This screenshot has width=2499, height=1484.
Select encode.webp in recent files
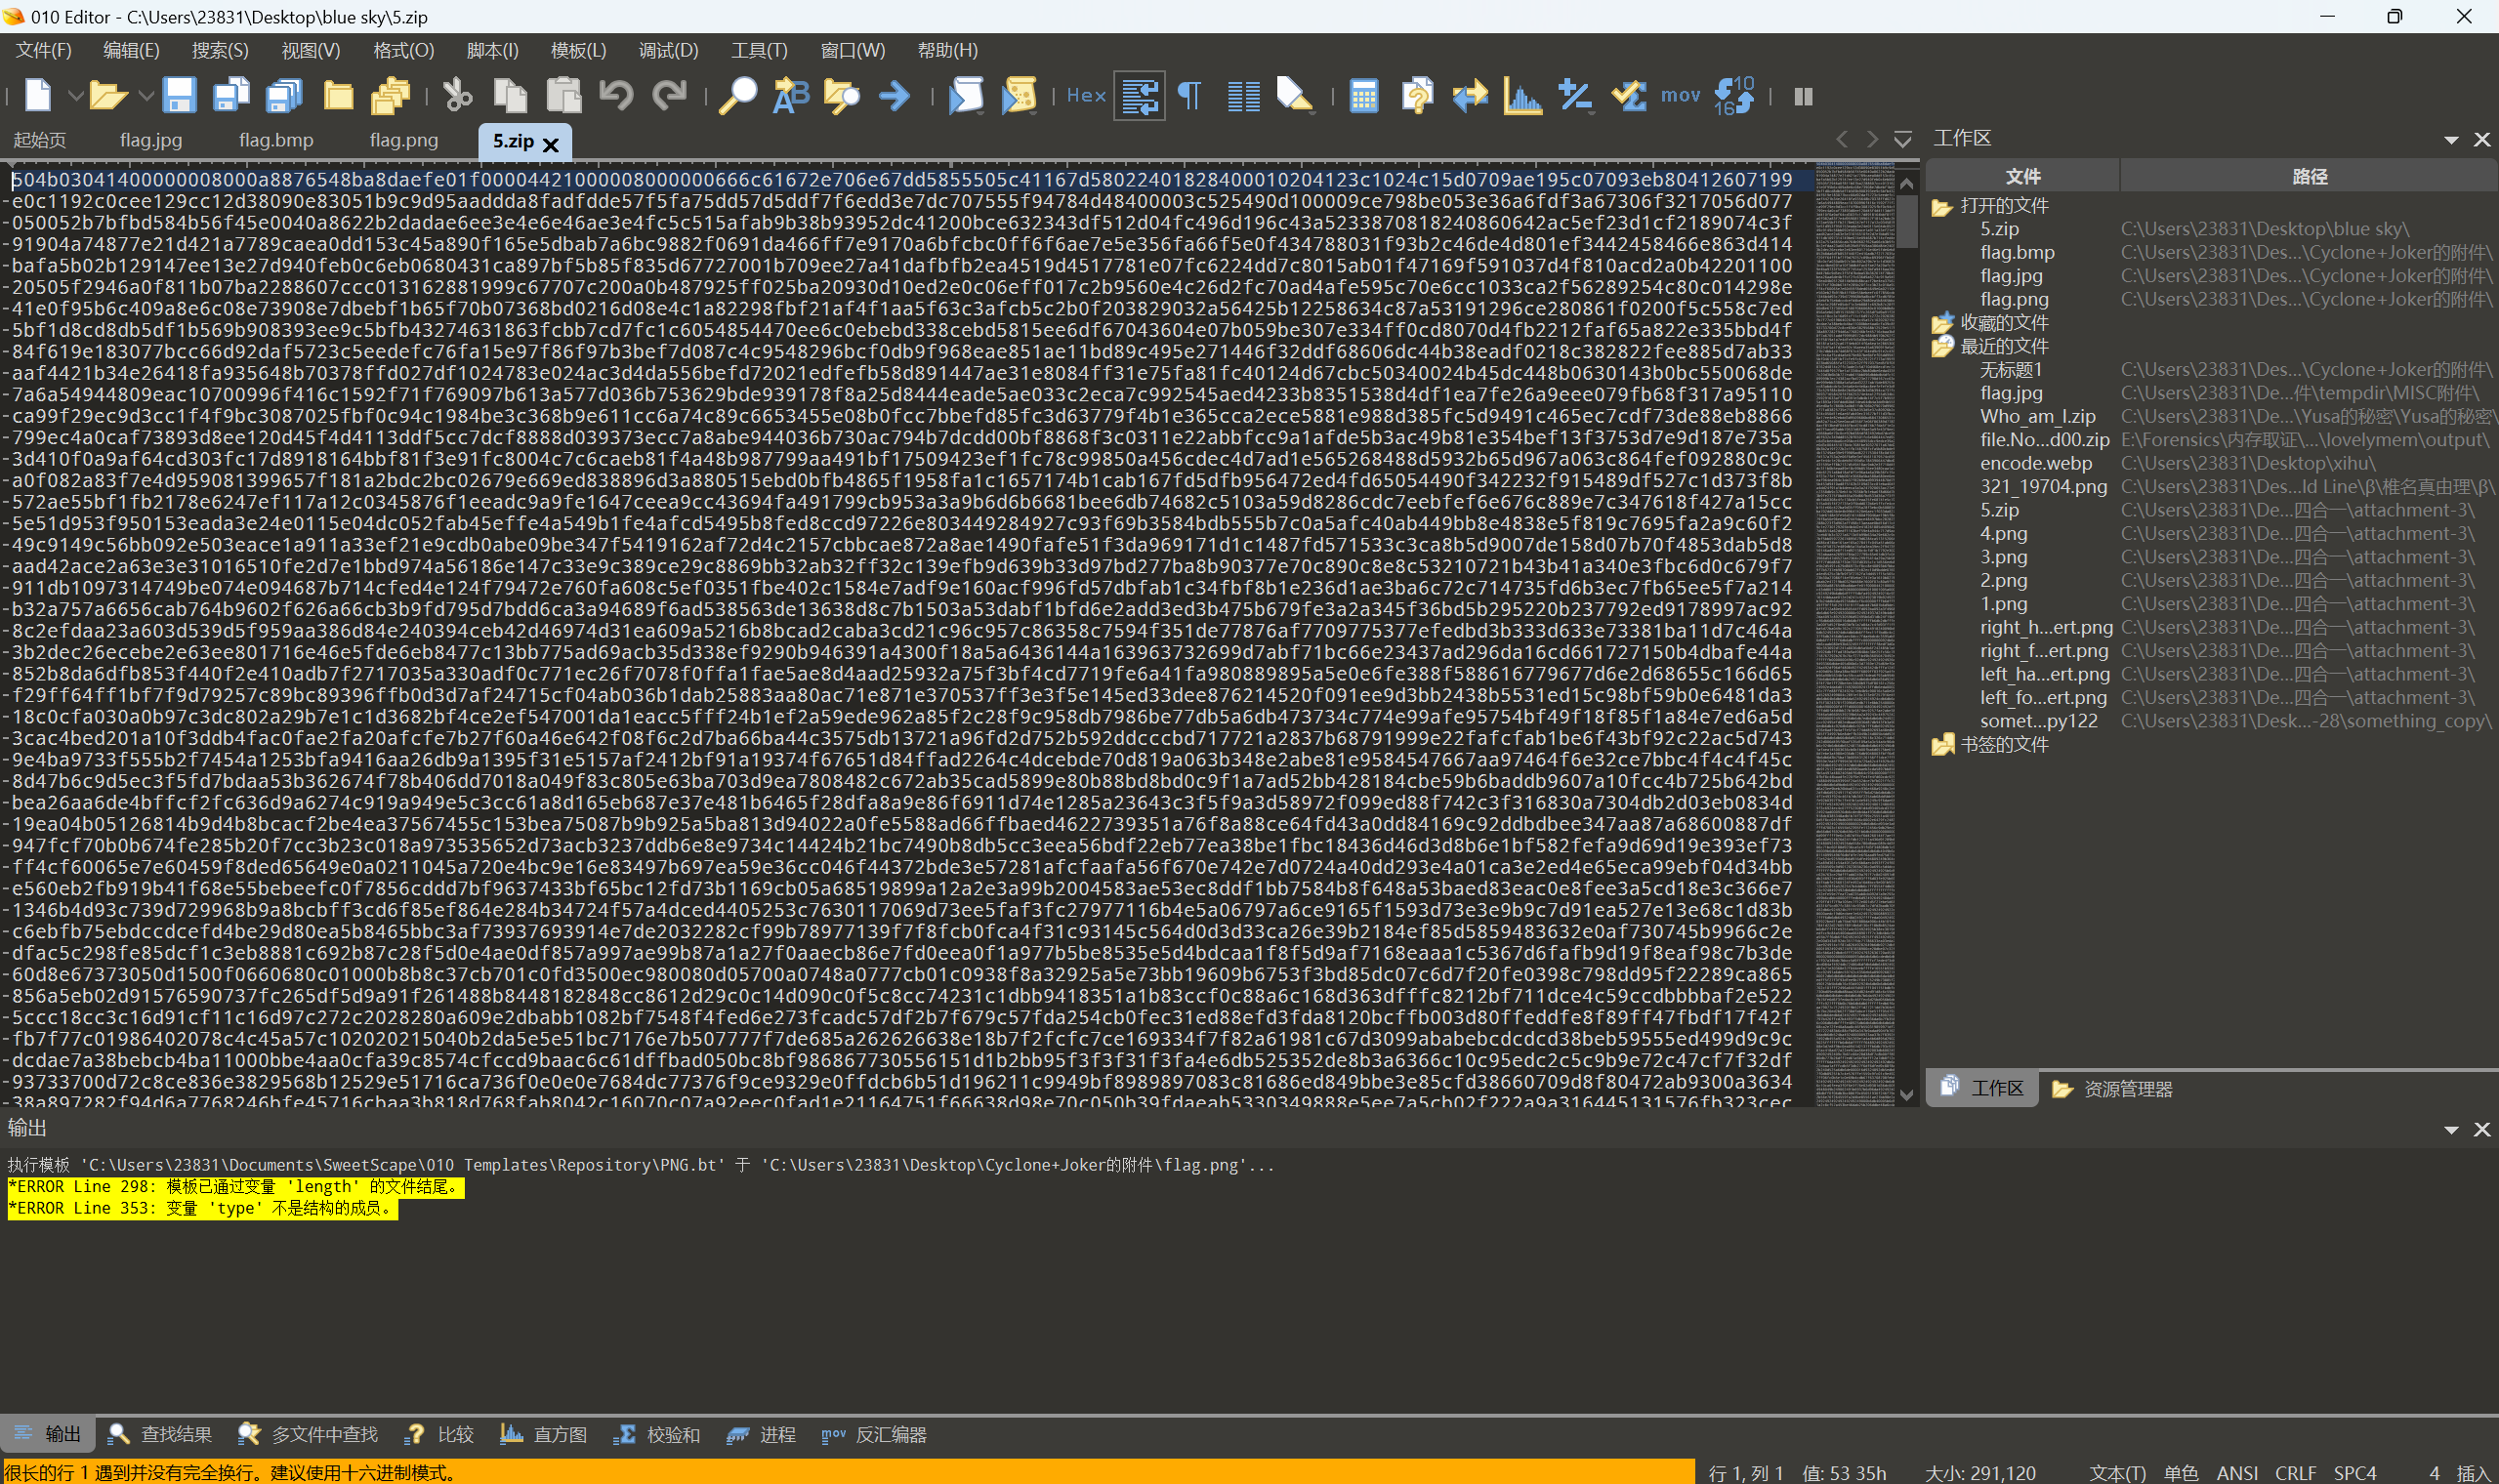[x=2035, y=463]
